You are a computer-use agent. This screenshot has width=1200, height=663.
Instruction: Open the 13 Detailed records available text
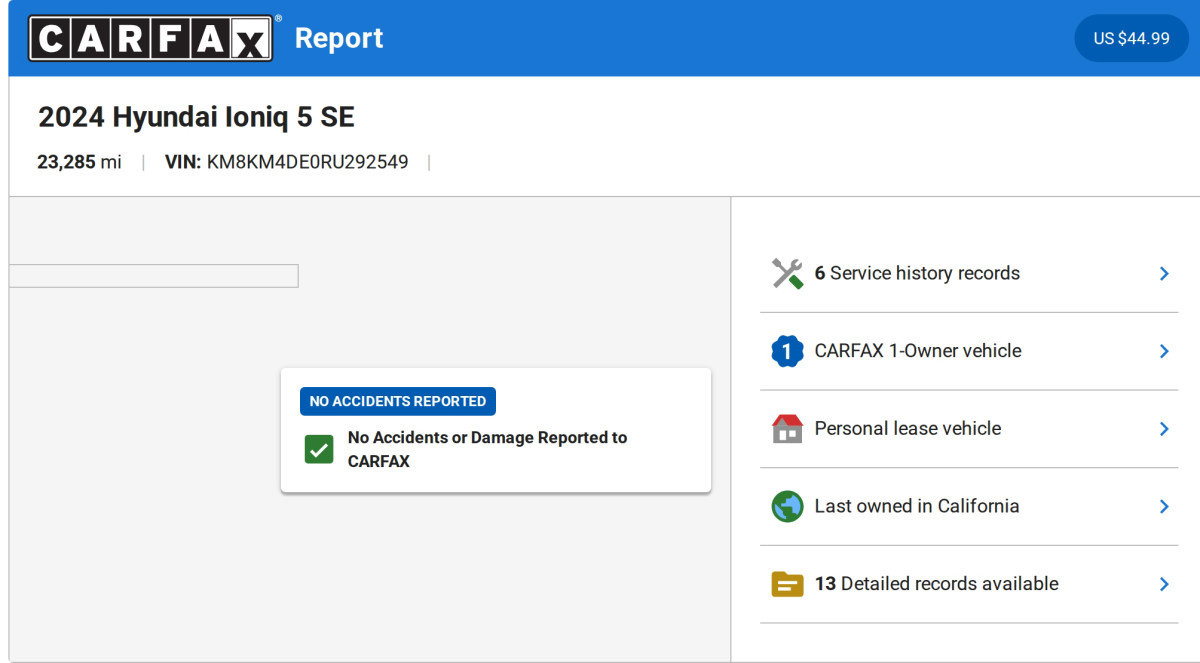(x=936, y=584)
